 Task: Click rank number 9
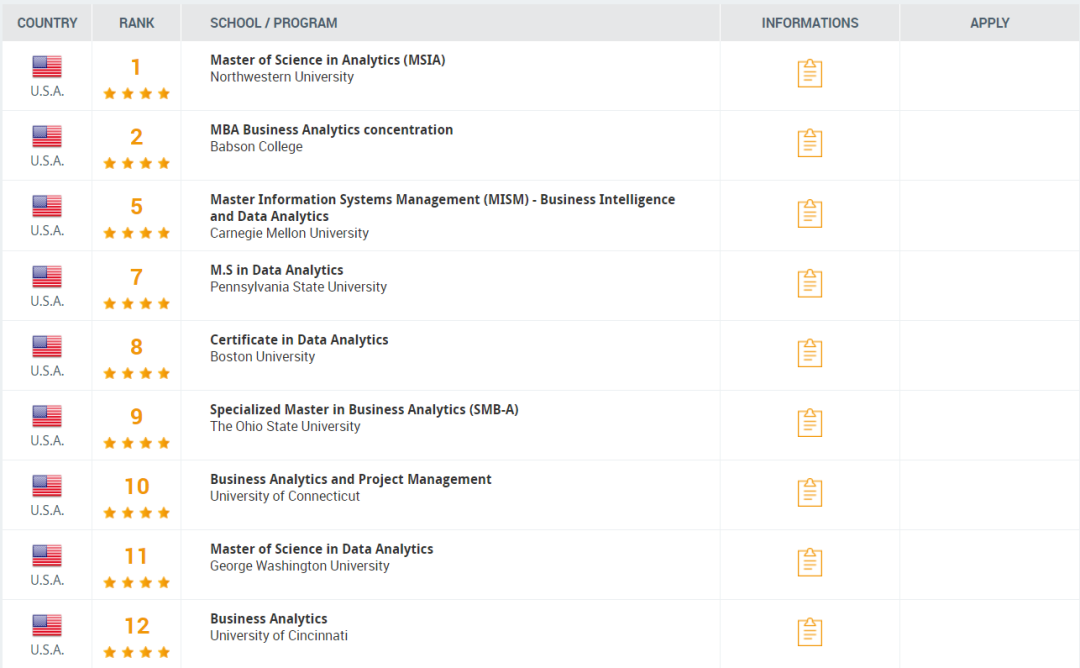[x=136, y=416]
